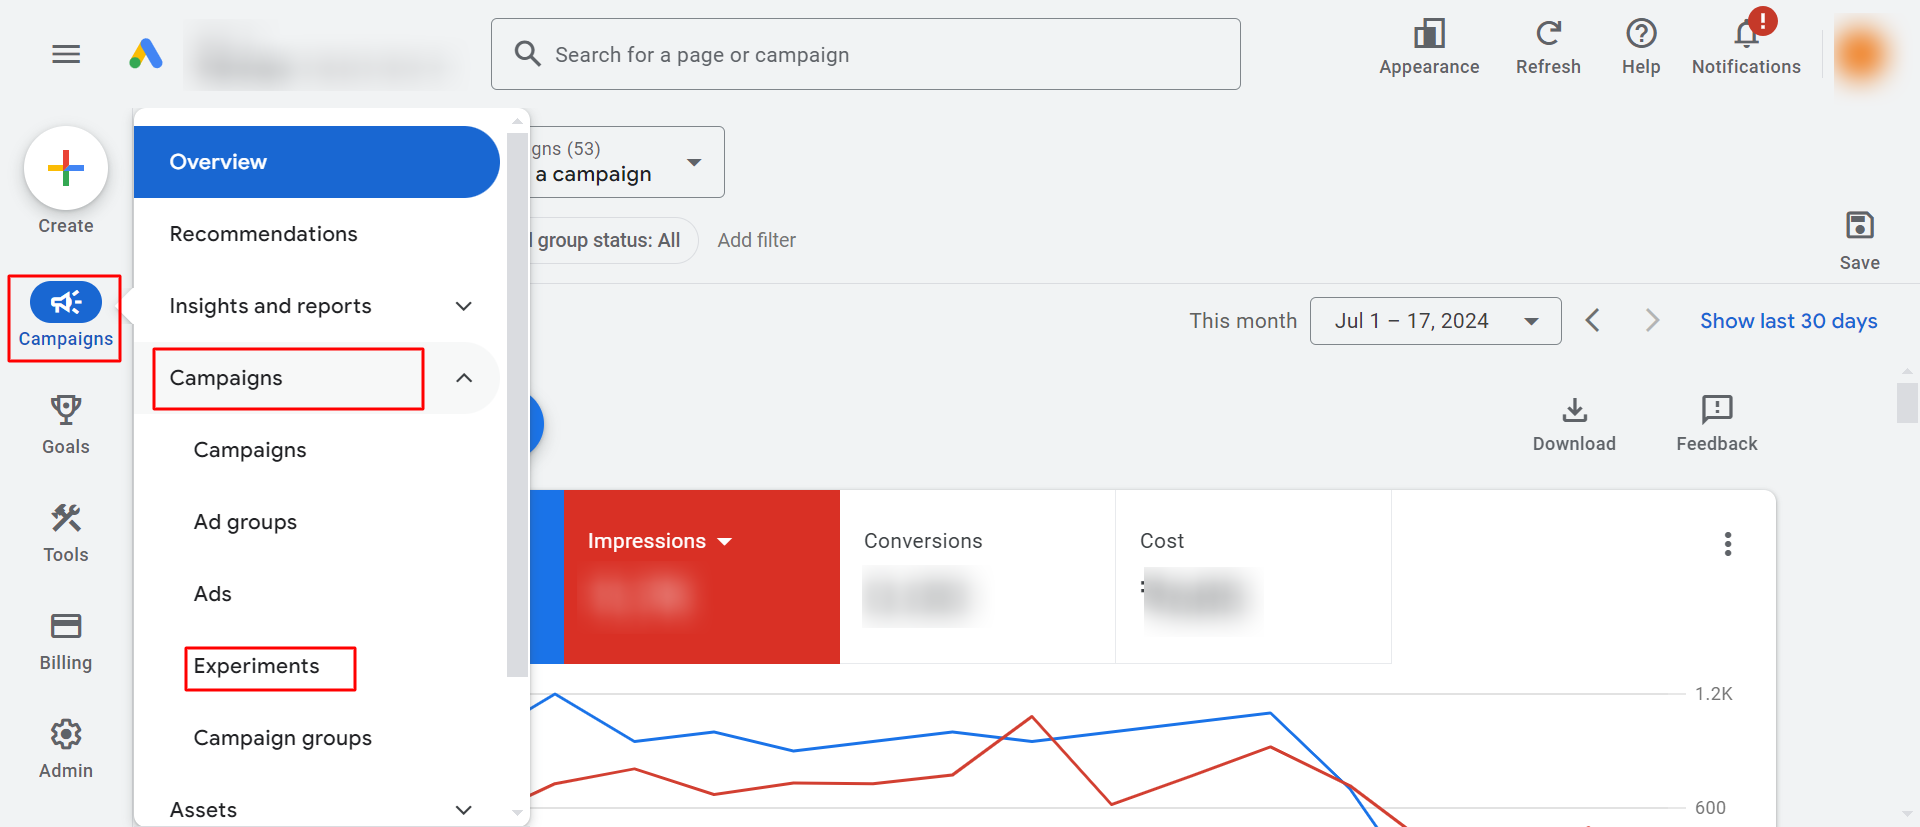Open the scorecard three-dot menu
The width and height of the screenshot is (1920, 827).
(x=1728, y=544)
